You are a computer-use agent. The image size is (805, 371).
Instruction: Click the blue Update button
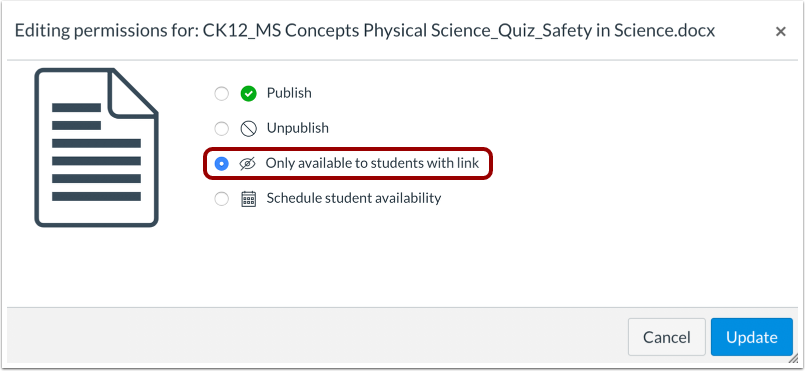pyautogui.click(x=752, y=337)
